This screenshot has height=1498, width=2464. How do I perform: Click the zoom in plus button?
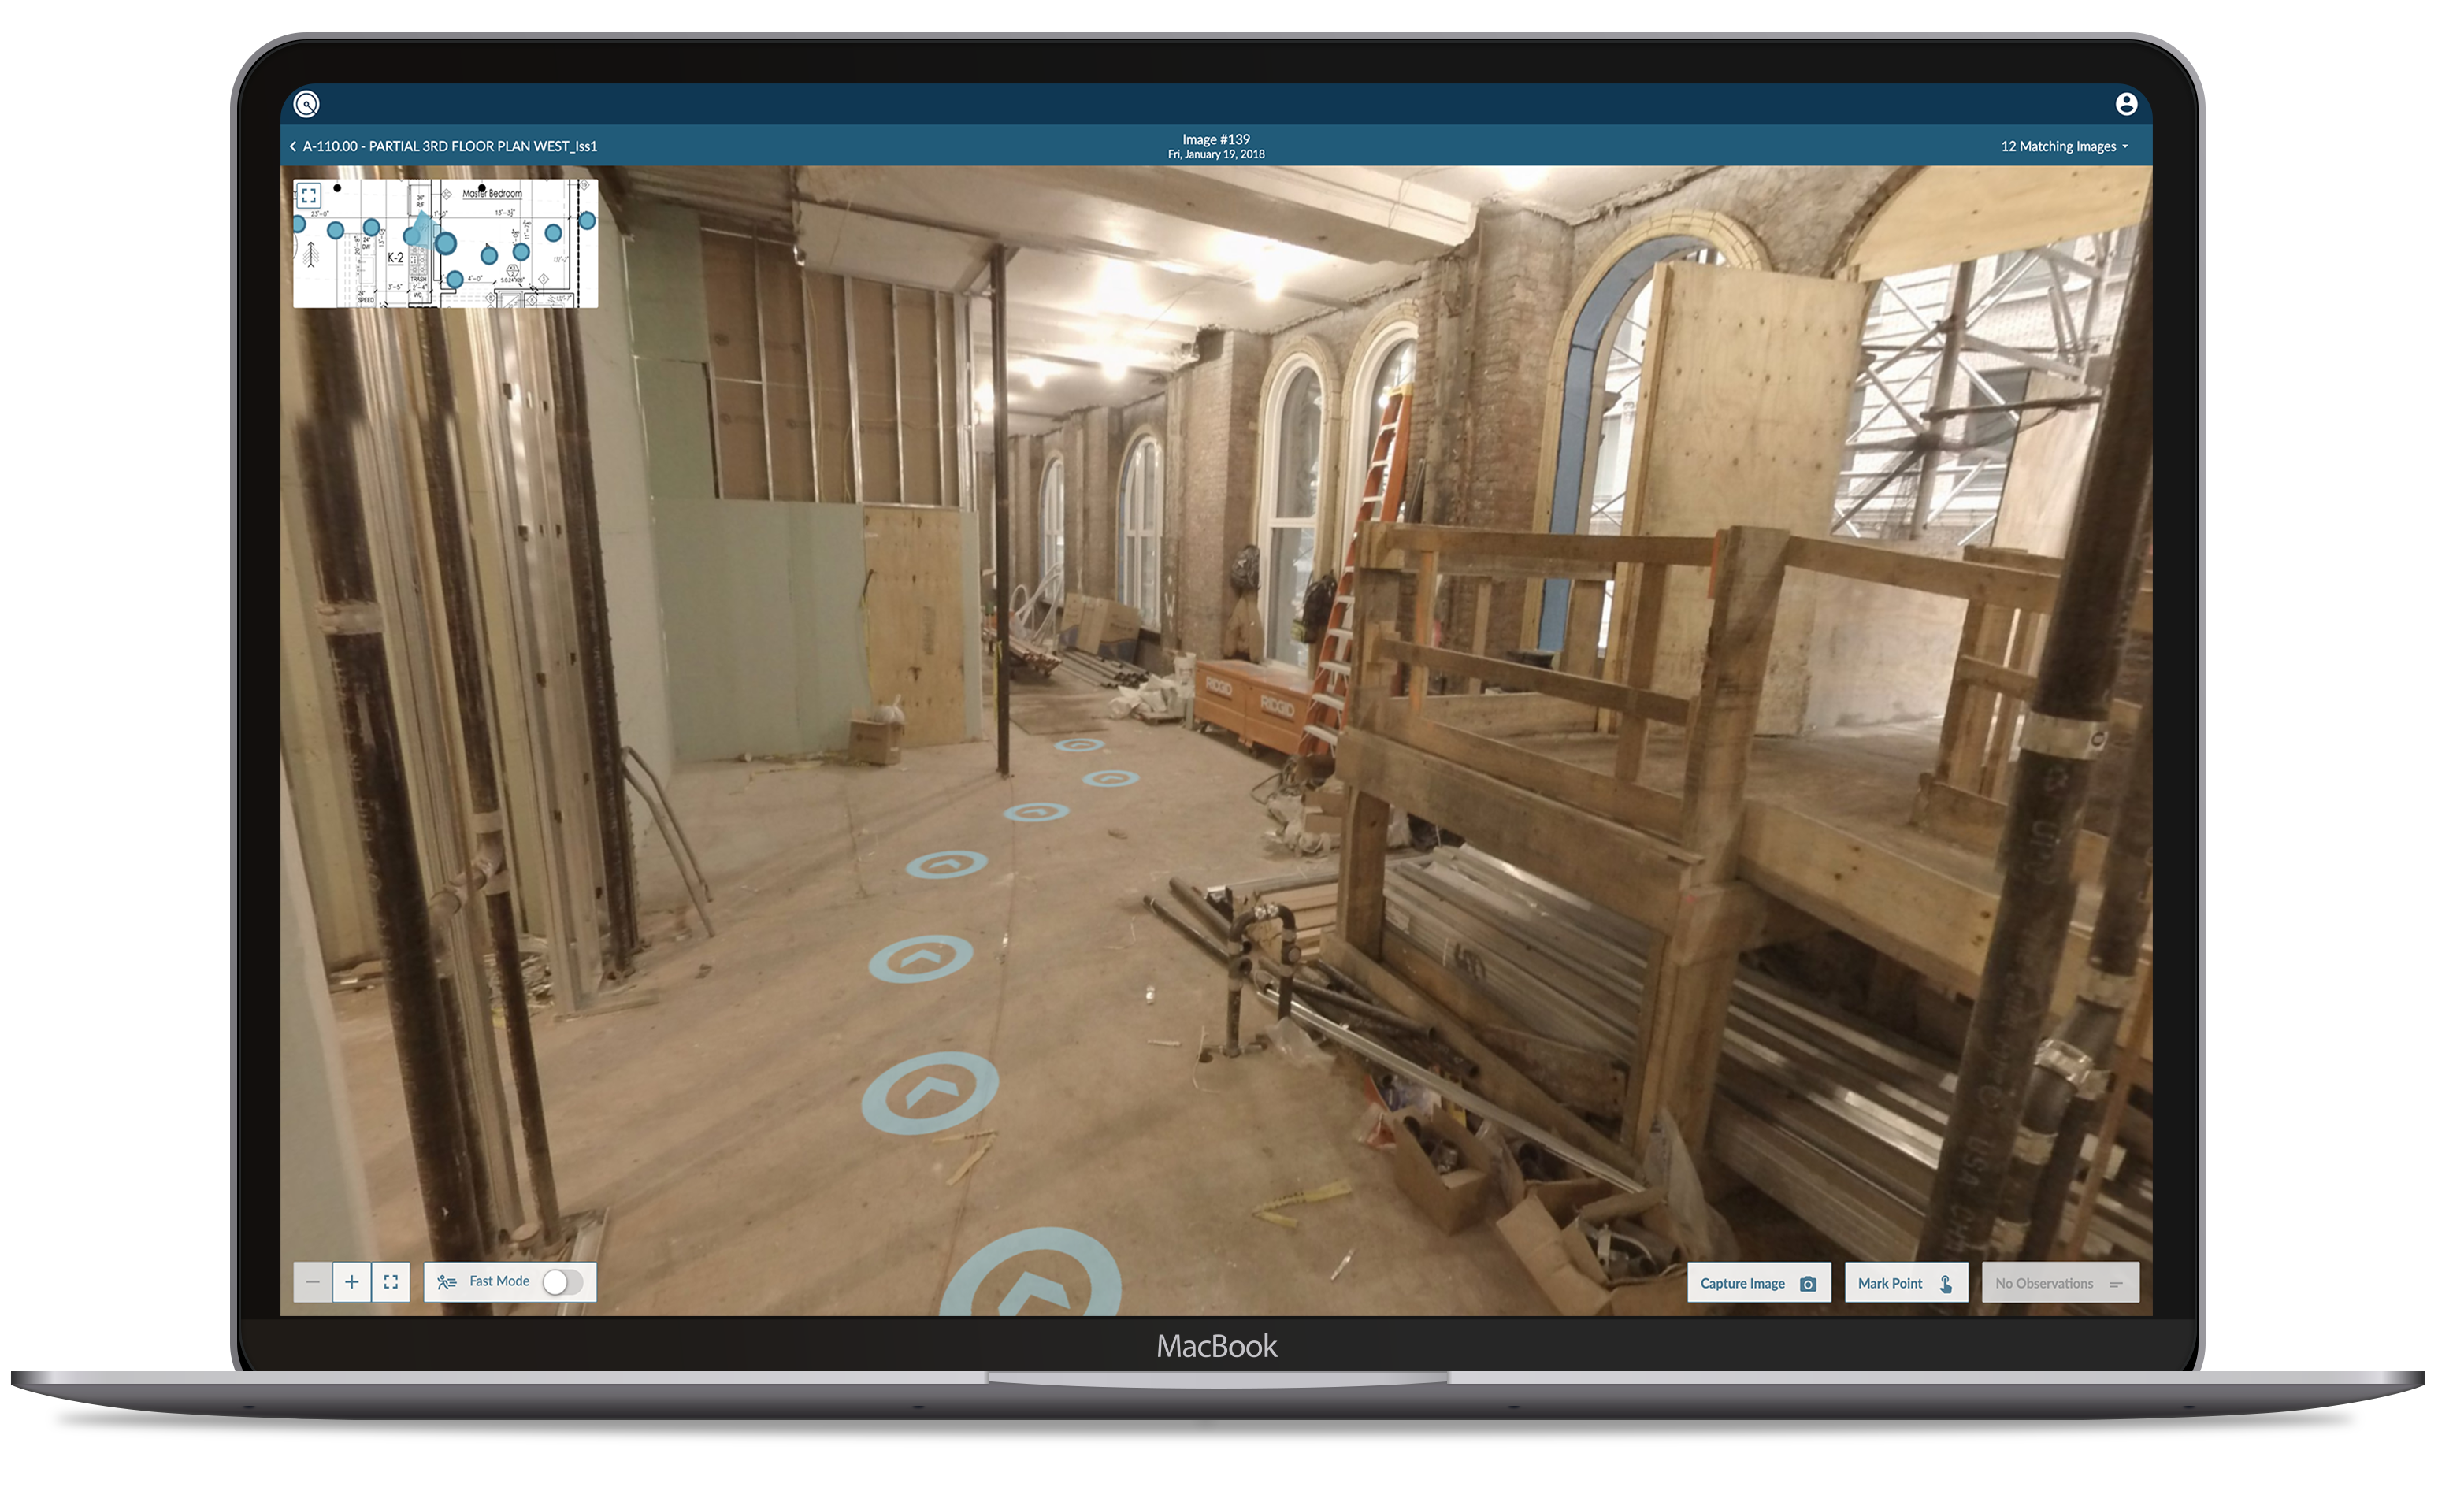point(352,1283)
